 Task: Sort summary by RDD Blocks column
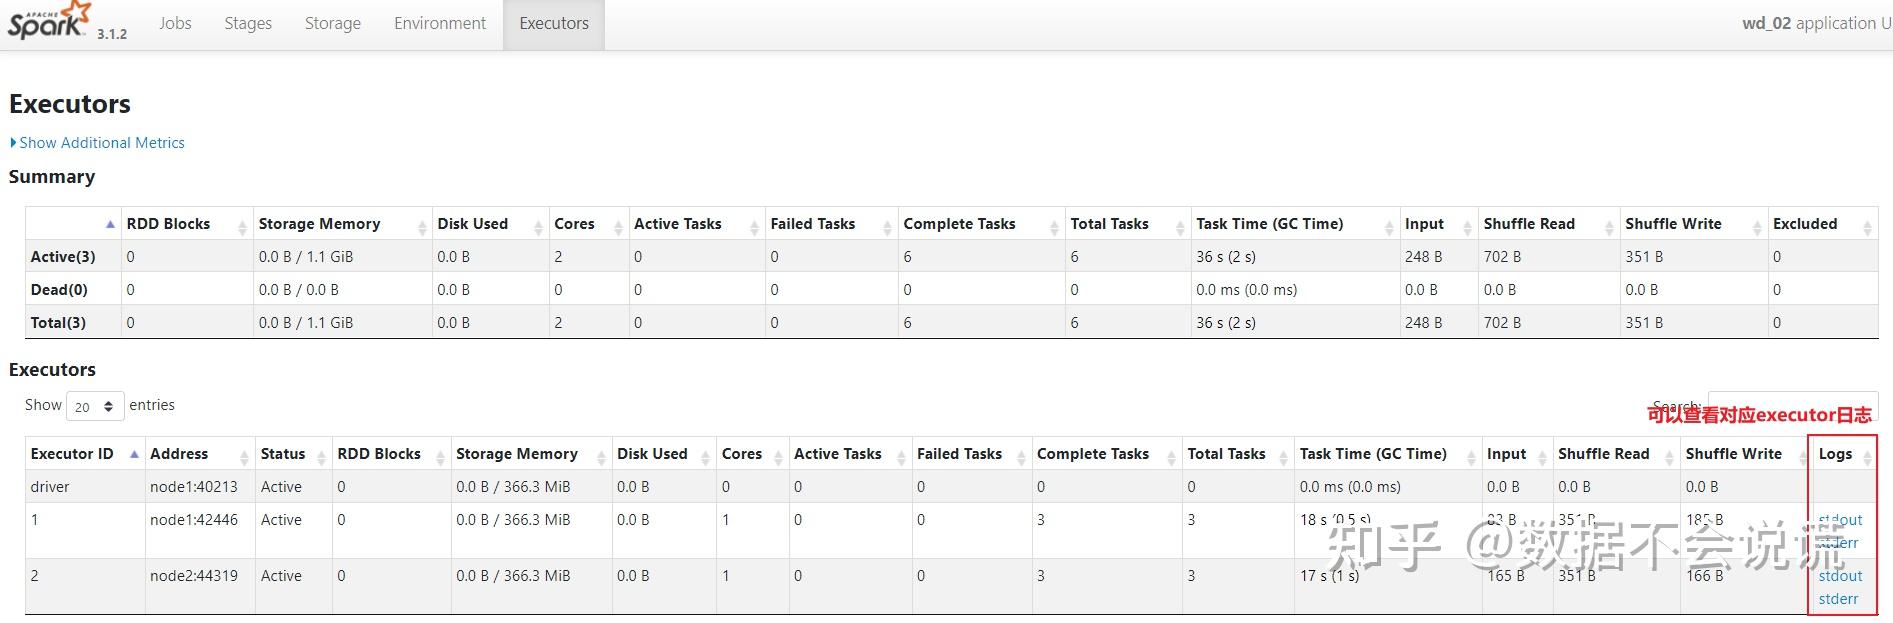point(168,224)
